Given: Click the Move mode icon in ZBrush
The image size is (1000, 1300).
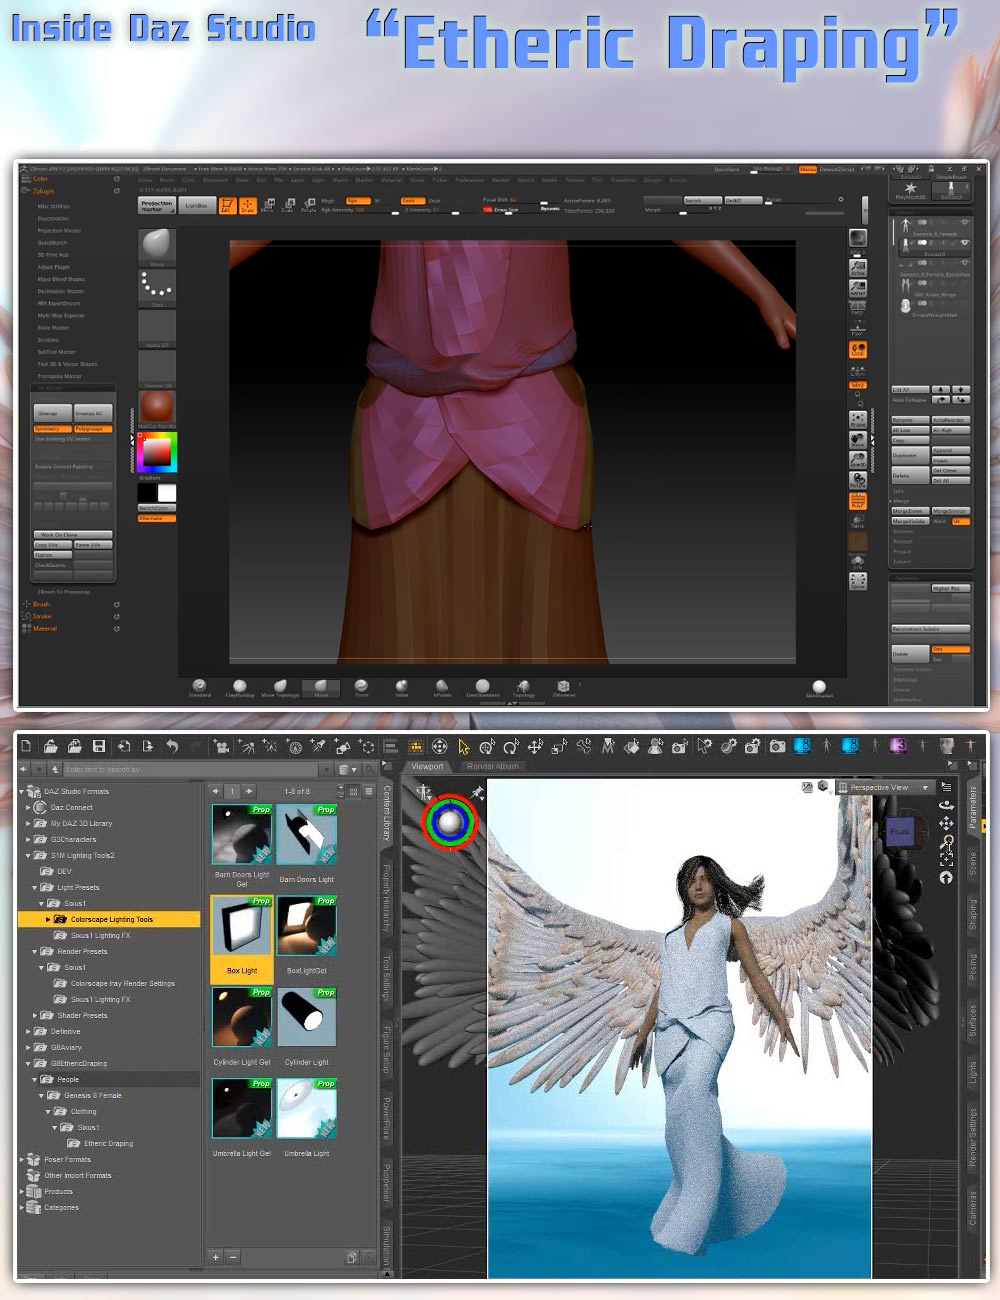Looking at the screenshot, I should click(268, 205).
